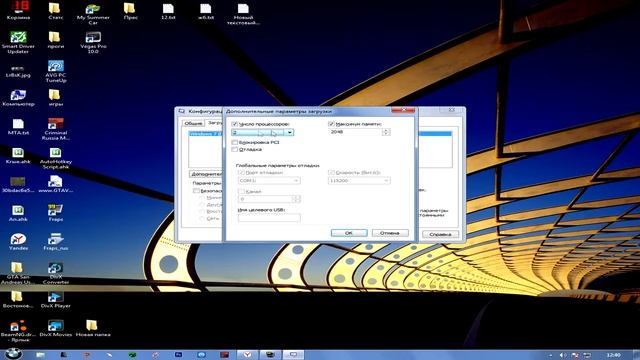Select the Fraps_rus desktop icon
This screenshot has height=360, width=640.
coord(56,241)
